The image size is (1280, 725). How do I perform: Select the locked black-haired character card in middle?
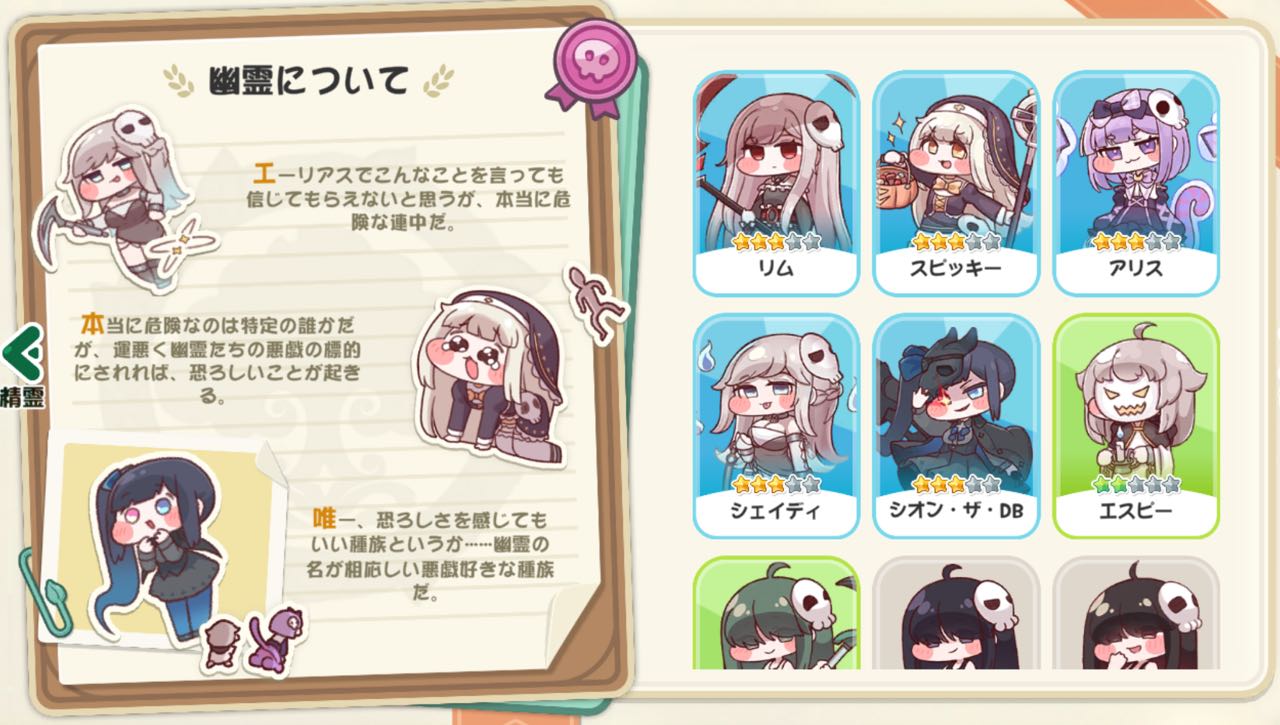(x=956, y=613)
